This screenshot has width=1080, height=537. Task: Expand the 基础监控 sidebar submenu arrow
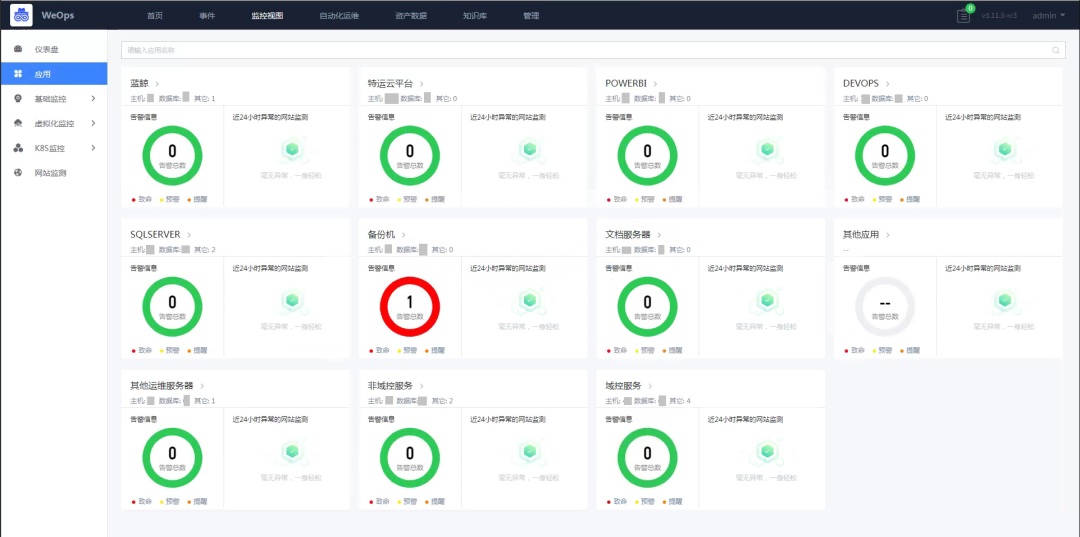[x=93, y=98]
